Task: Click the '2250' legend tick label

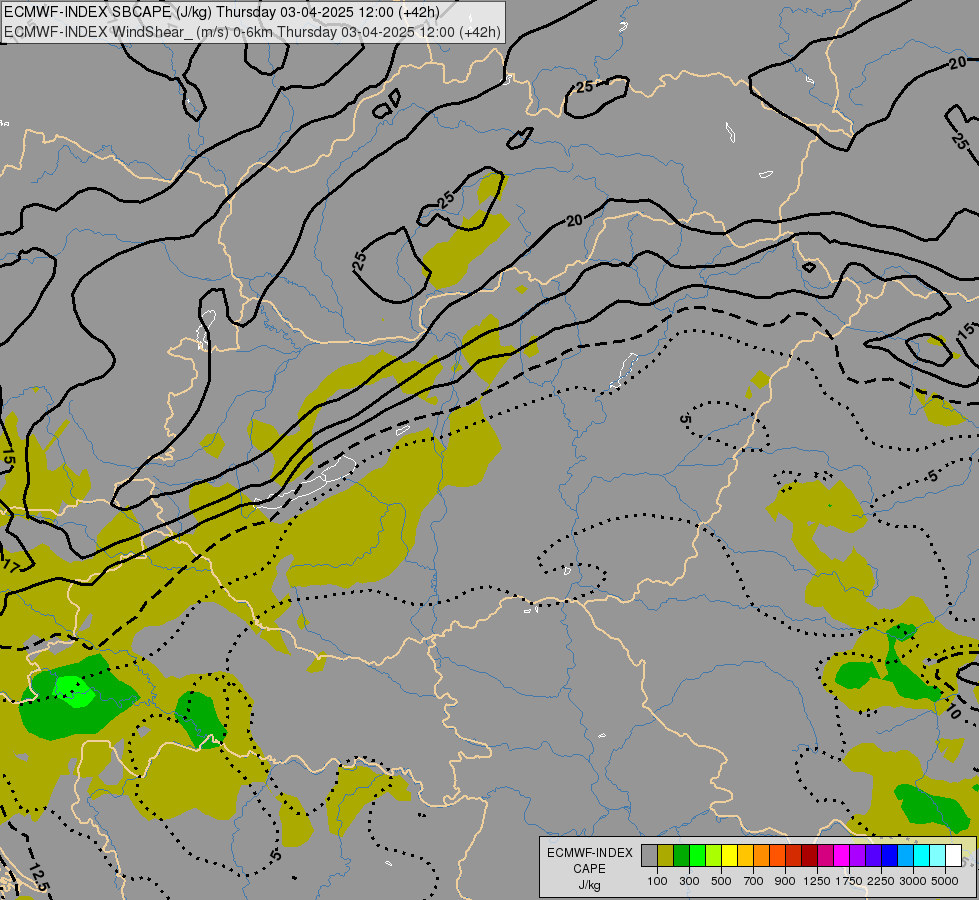Action: click(881, 881)
